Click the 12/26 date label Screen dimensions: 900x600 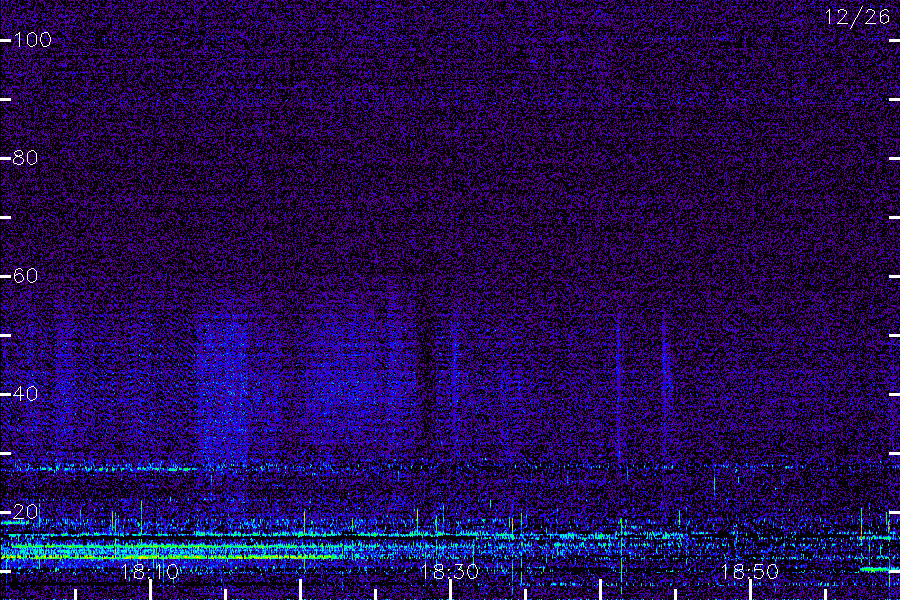(x=858, y=17)
